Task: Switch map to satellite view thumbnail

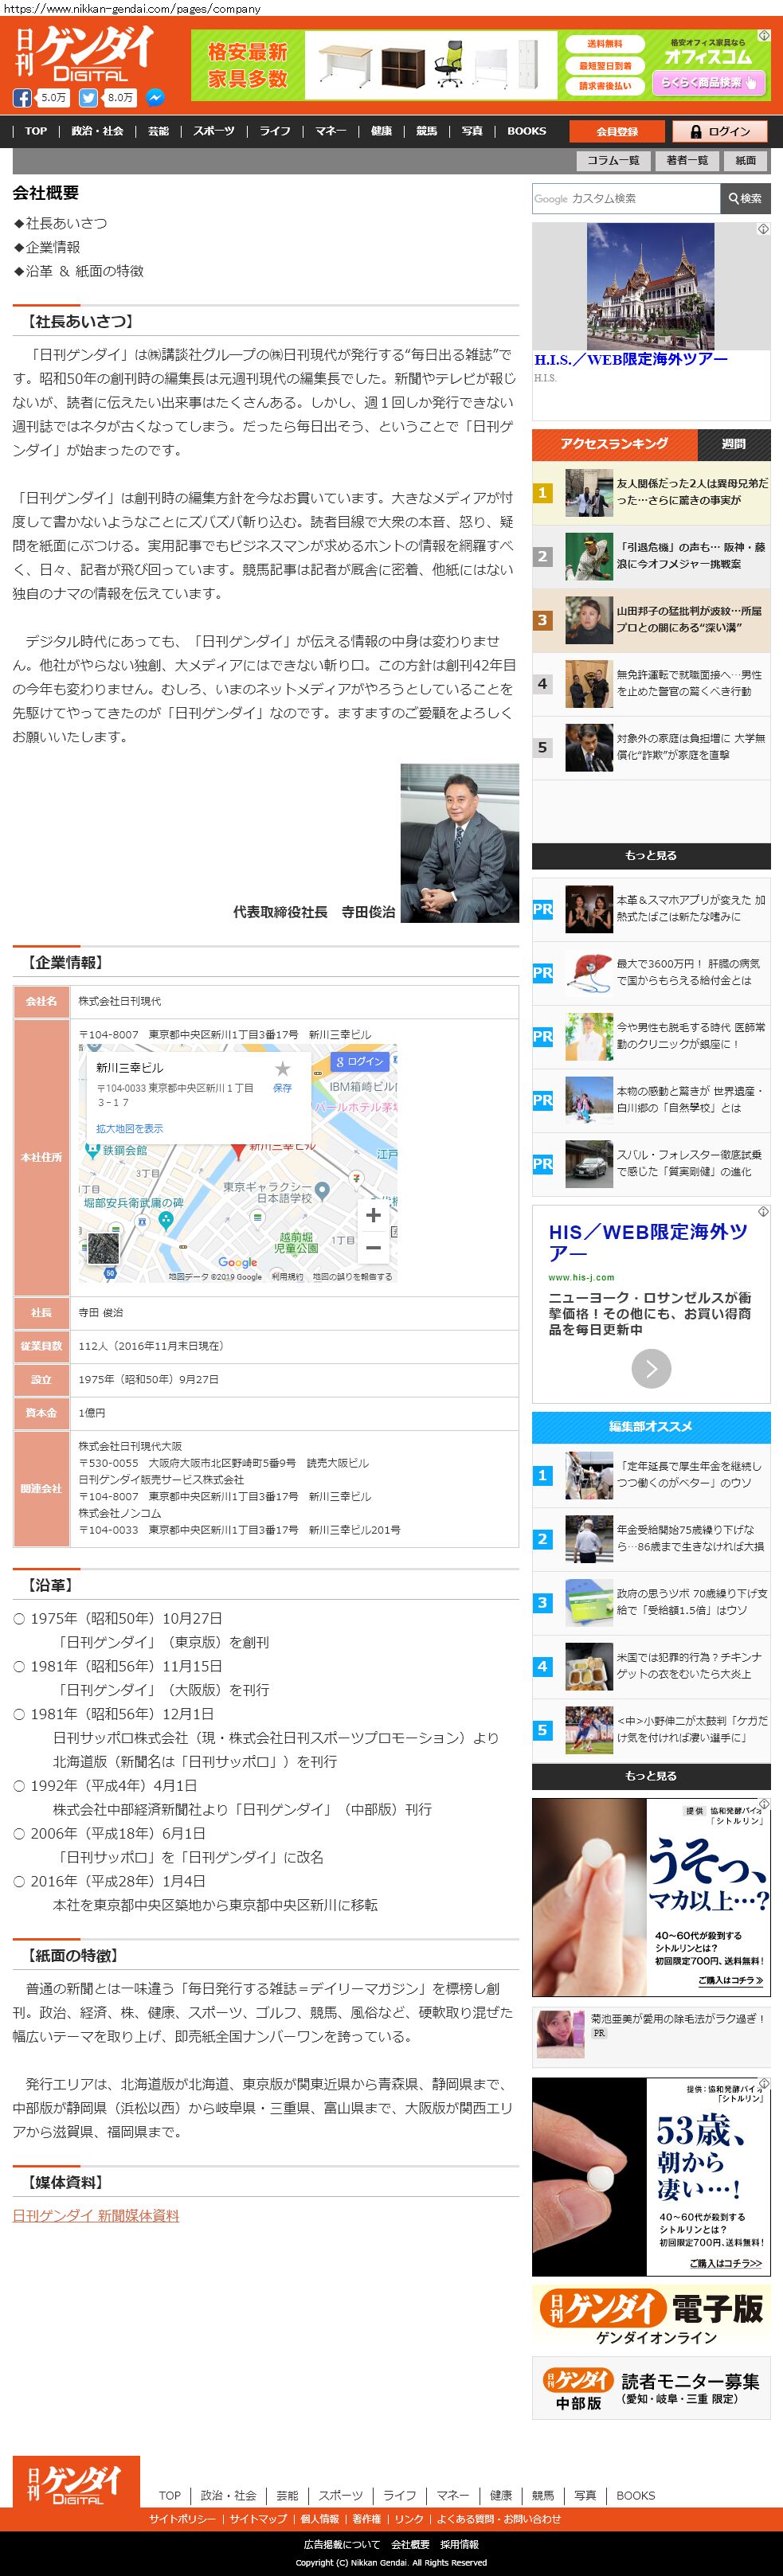Action: [x=103, y=1248]
